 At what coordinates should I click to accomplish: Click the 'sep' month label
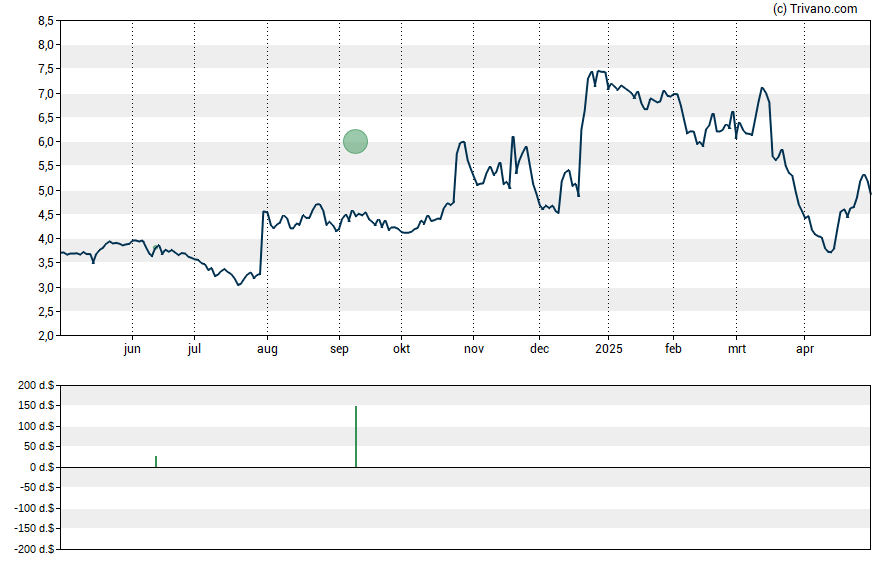point(339,349)
